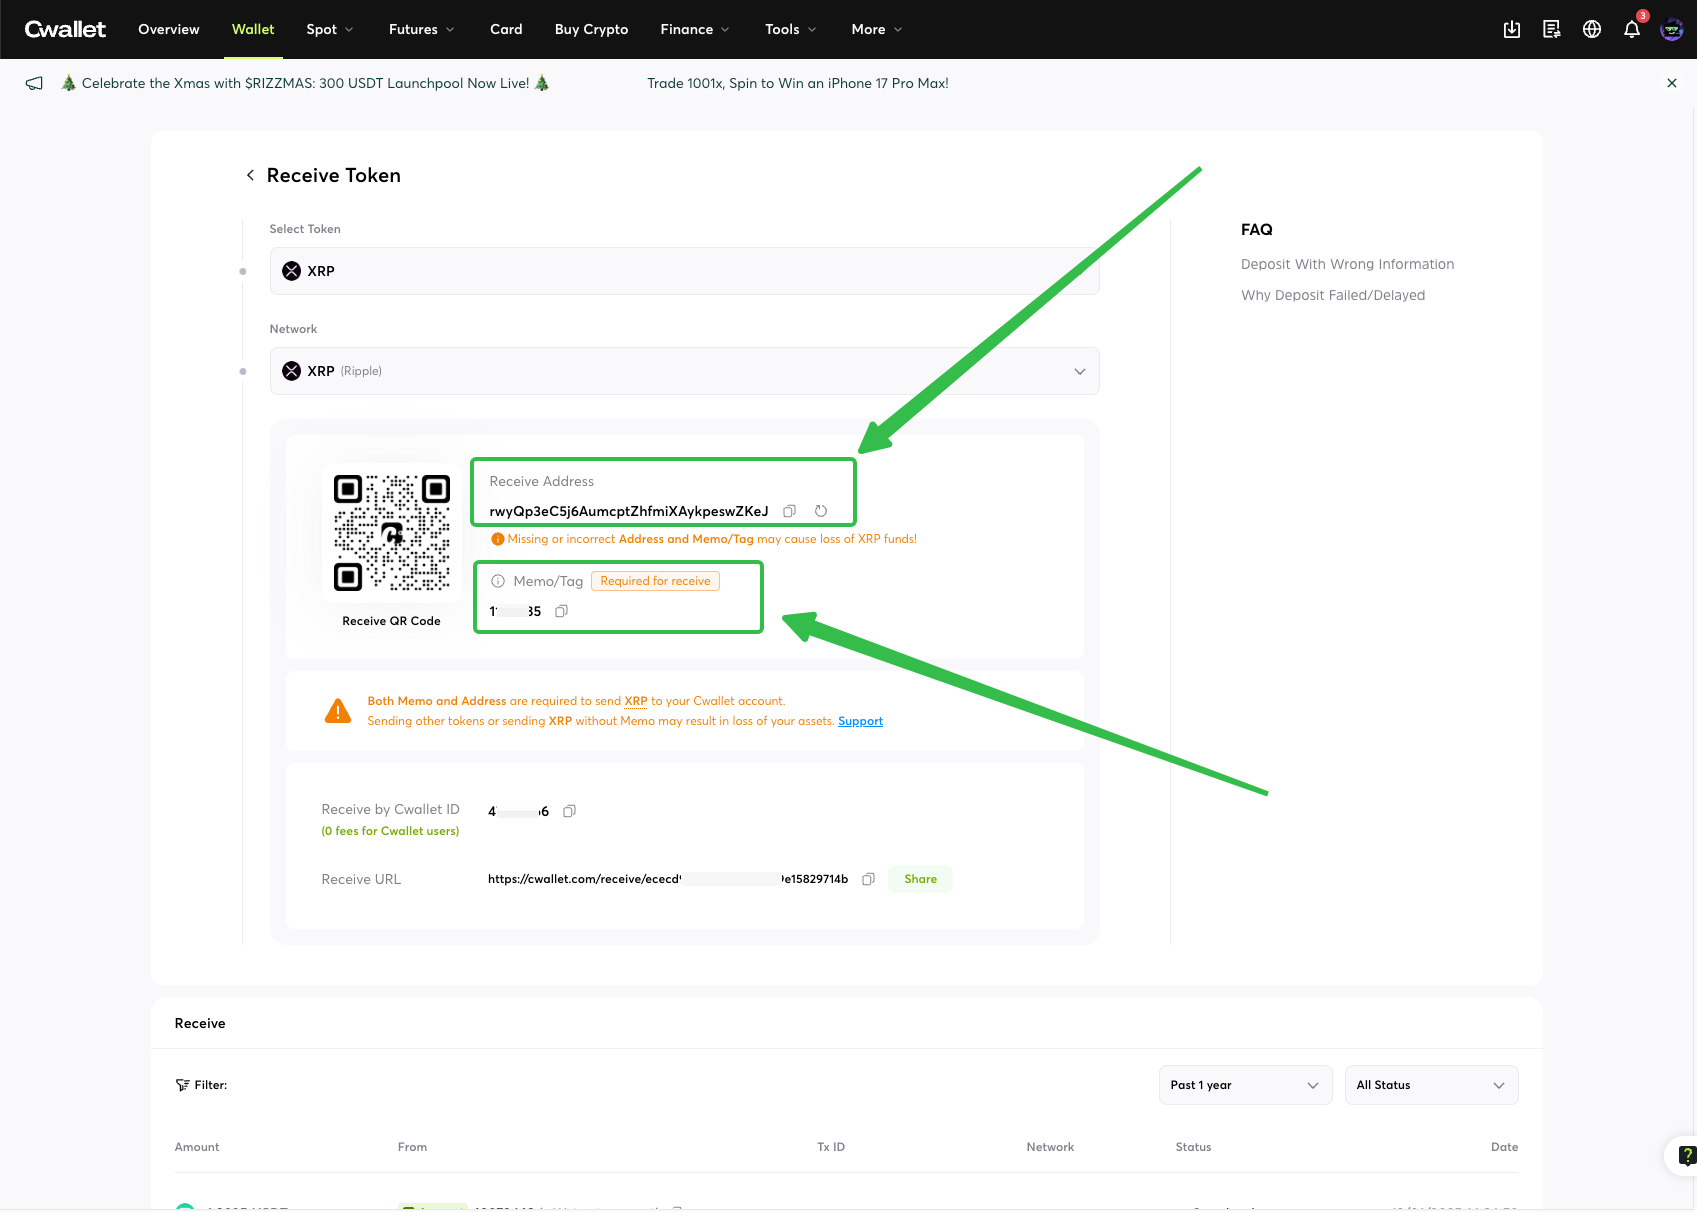Copy the Cwallet ID
This screenshot has width=1697, height=1212.
[x=569, y=811]
